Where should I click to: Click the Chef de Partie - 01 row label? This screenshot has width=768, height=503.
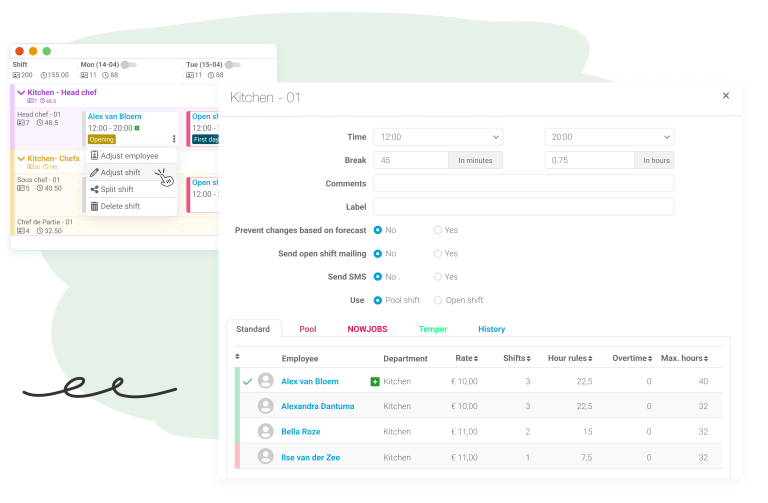45,222
